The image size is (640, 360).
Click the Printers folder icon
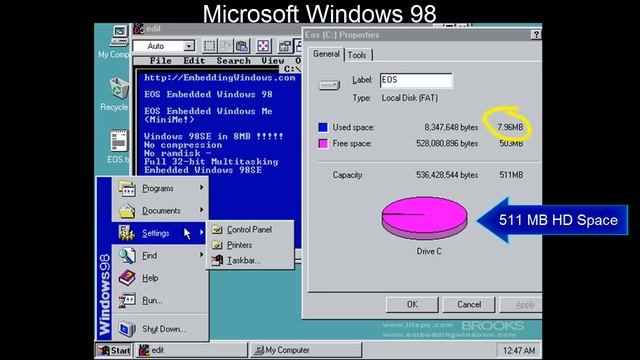pyautogui.click(x=217, y=245)
